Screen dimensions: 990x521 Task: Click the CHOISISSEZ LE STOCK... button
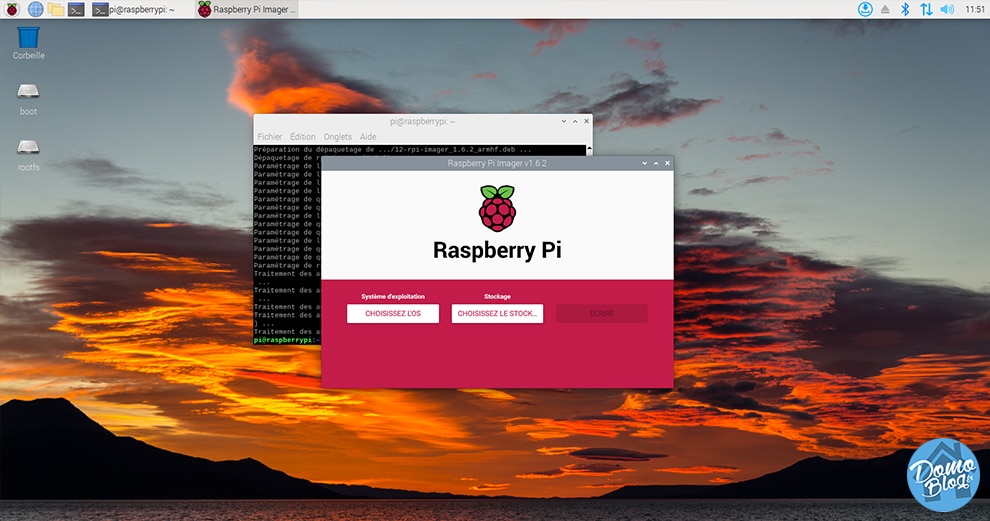tap(497, 313)
